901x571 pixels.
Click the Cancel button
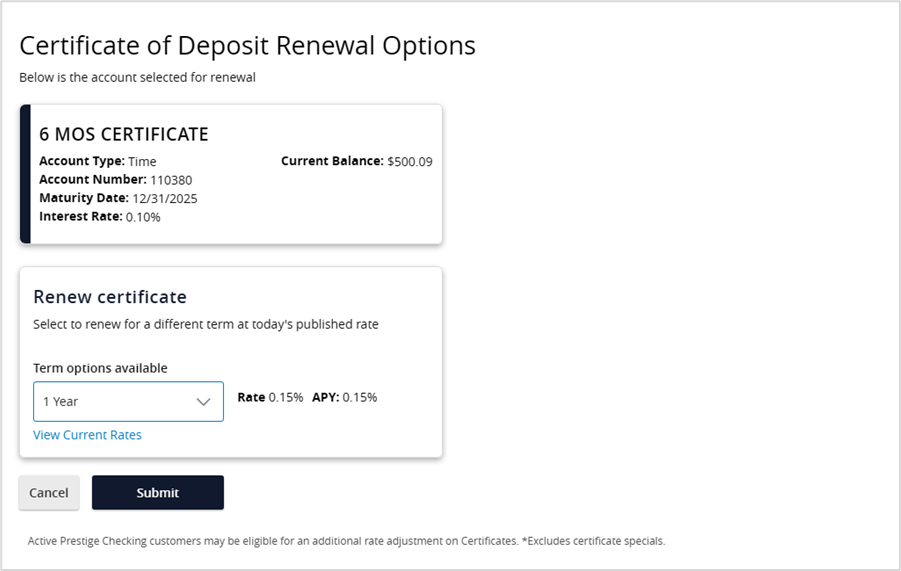point(49,492)
